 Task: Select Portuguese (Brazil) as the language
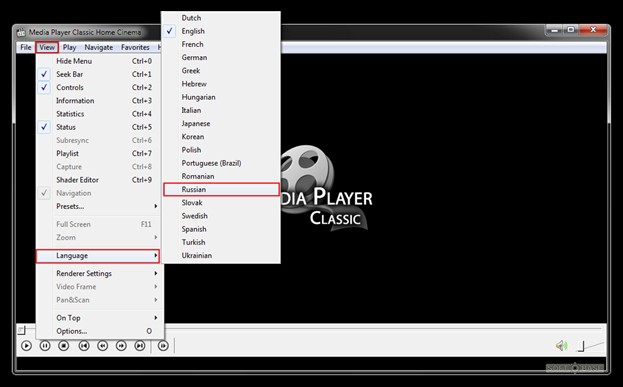[x=221, y=163]
